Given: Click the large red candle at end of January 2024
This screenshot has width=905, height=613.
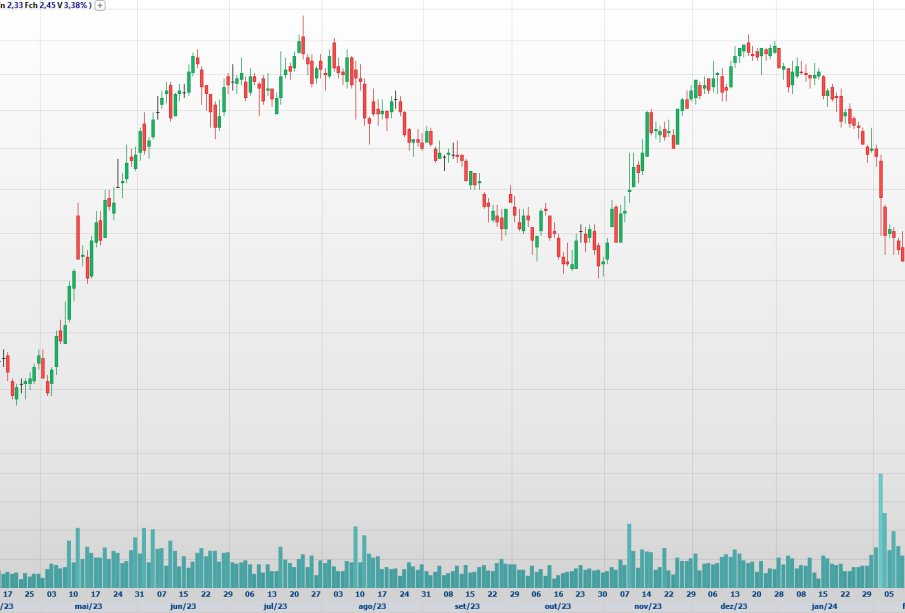Looking at the screenshot, I should [x=880, y=177].
